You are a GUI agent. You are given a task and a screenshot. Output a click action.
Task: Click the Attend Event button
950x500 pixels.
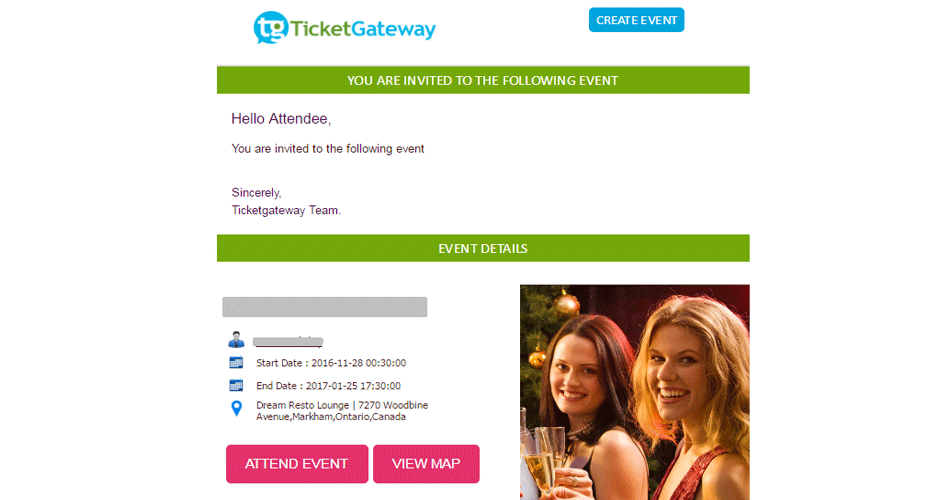point(297,464)
